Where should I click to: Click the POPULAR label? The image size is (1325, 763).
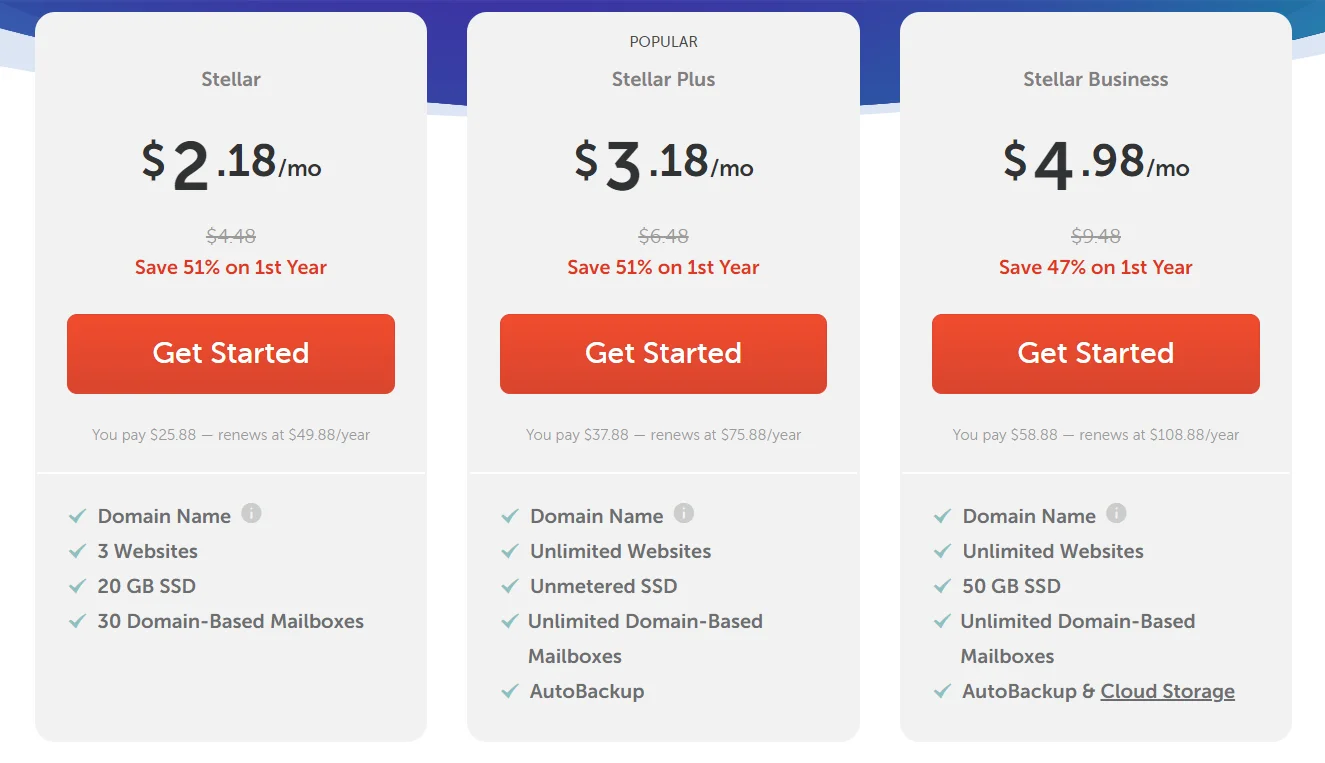coord(664,42)
